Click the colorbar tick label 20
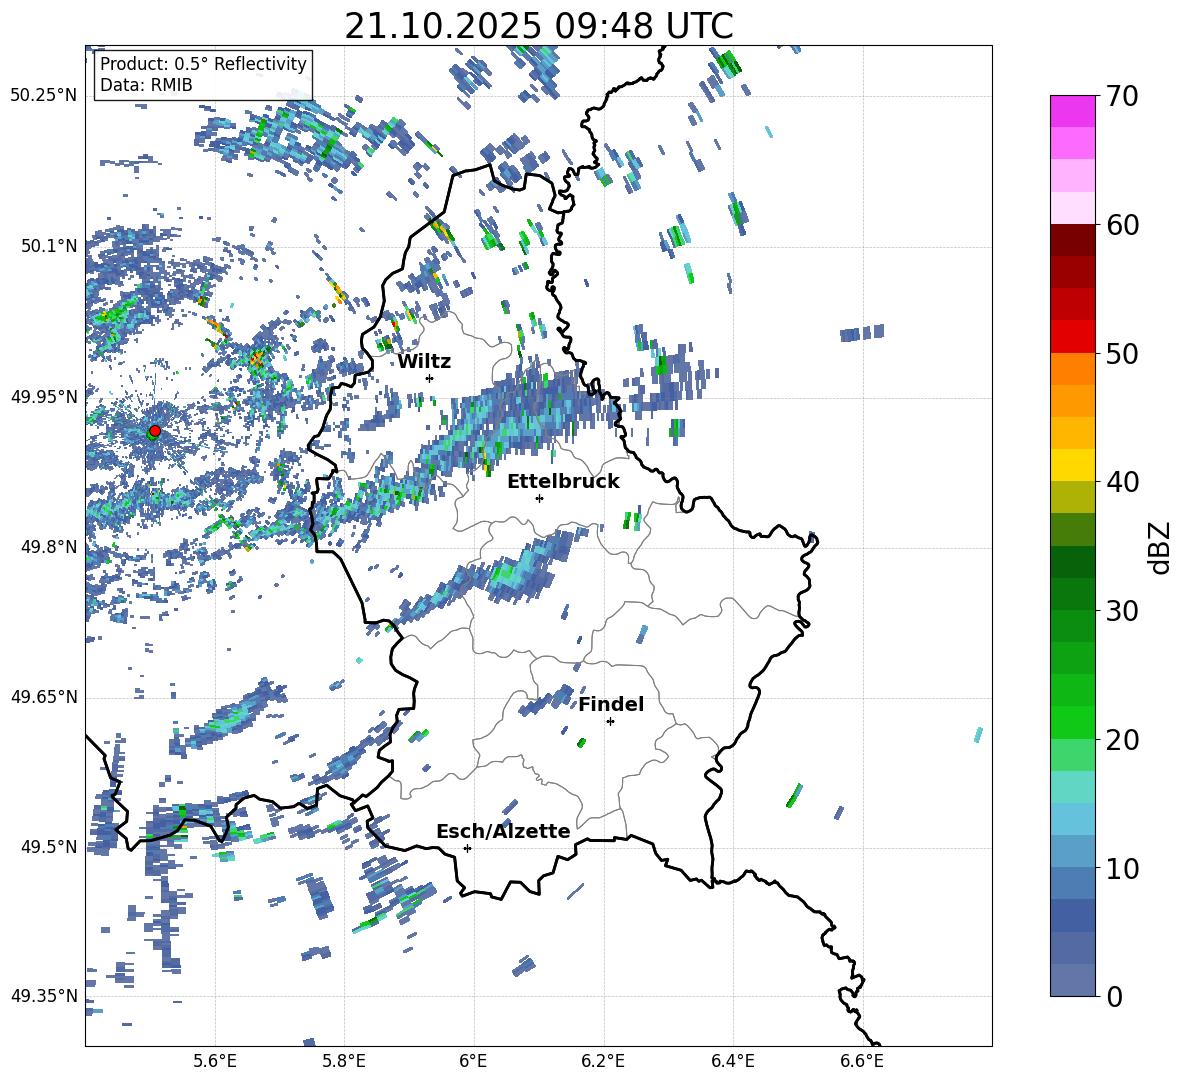 tap(1122, 740)
